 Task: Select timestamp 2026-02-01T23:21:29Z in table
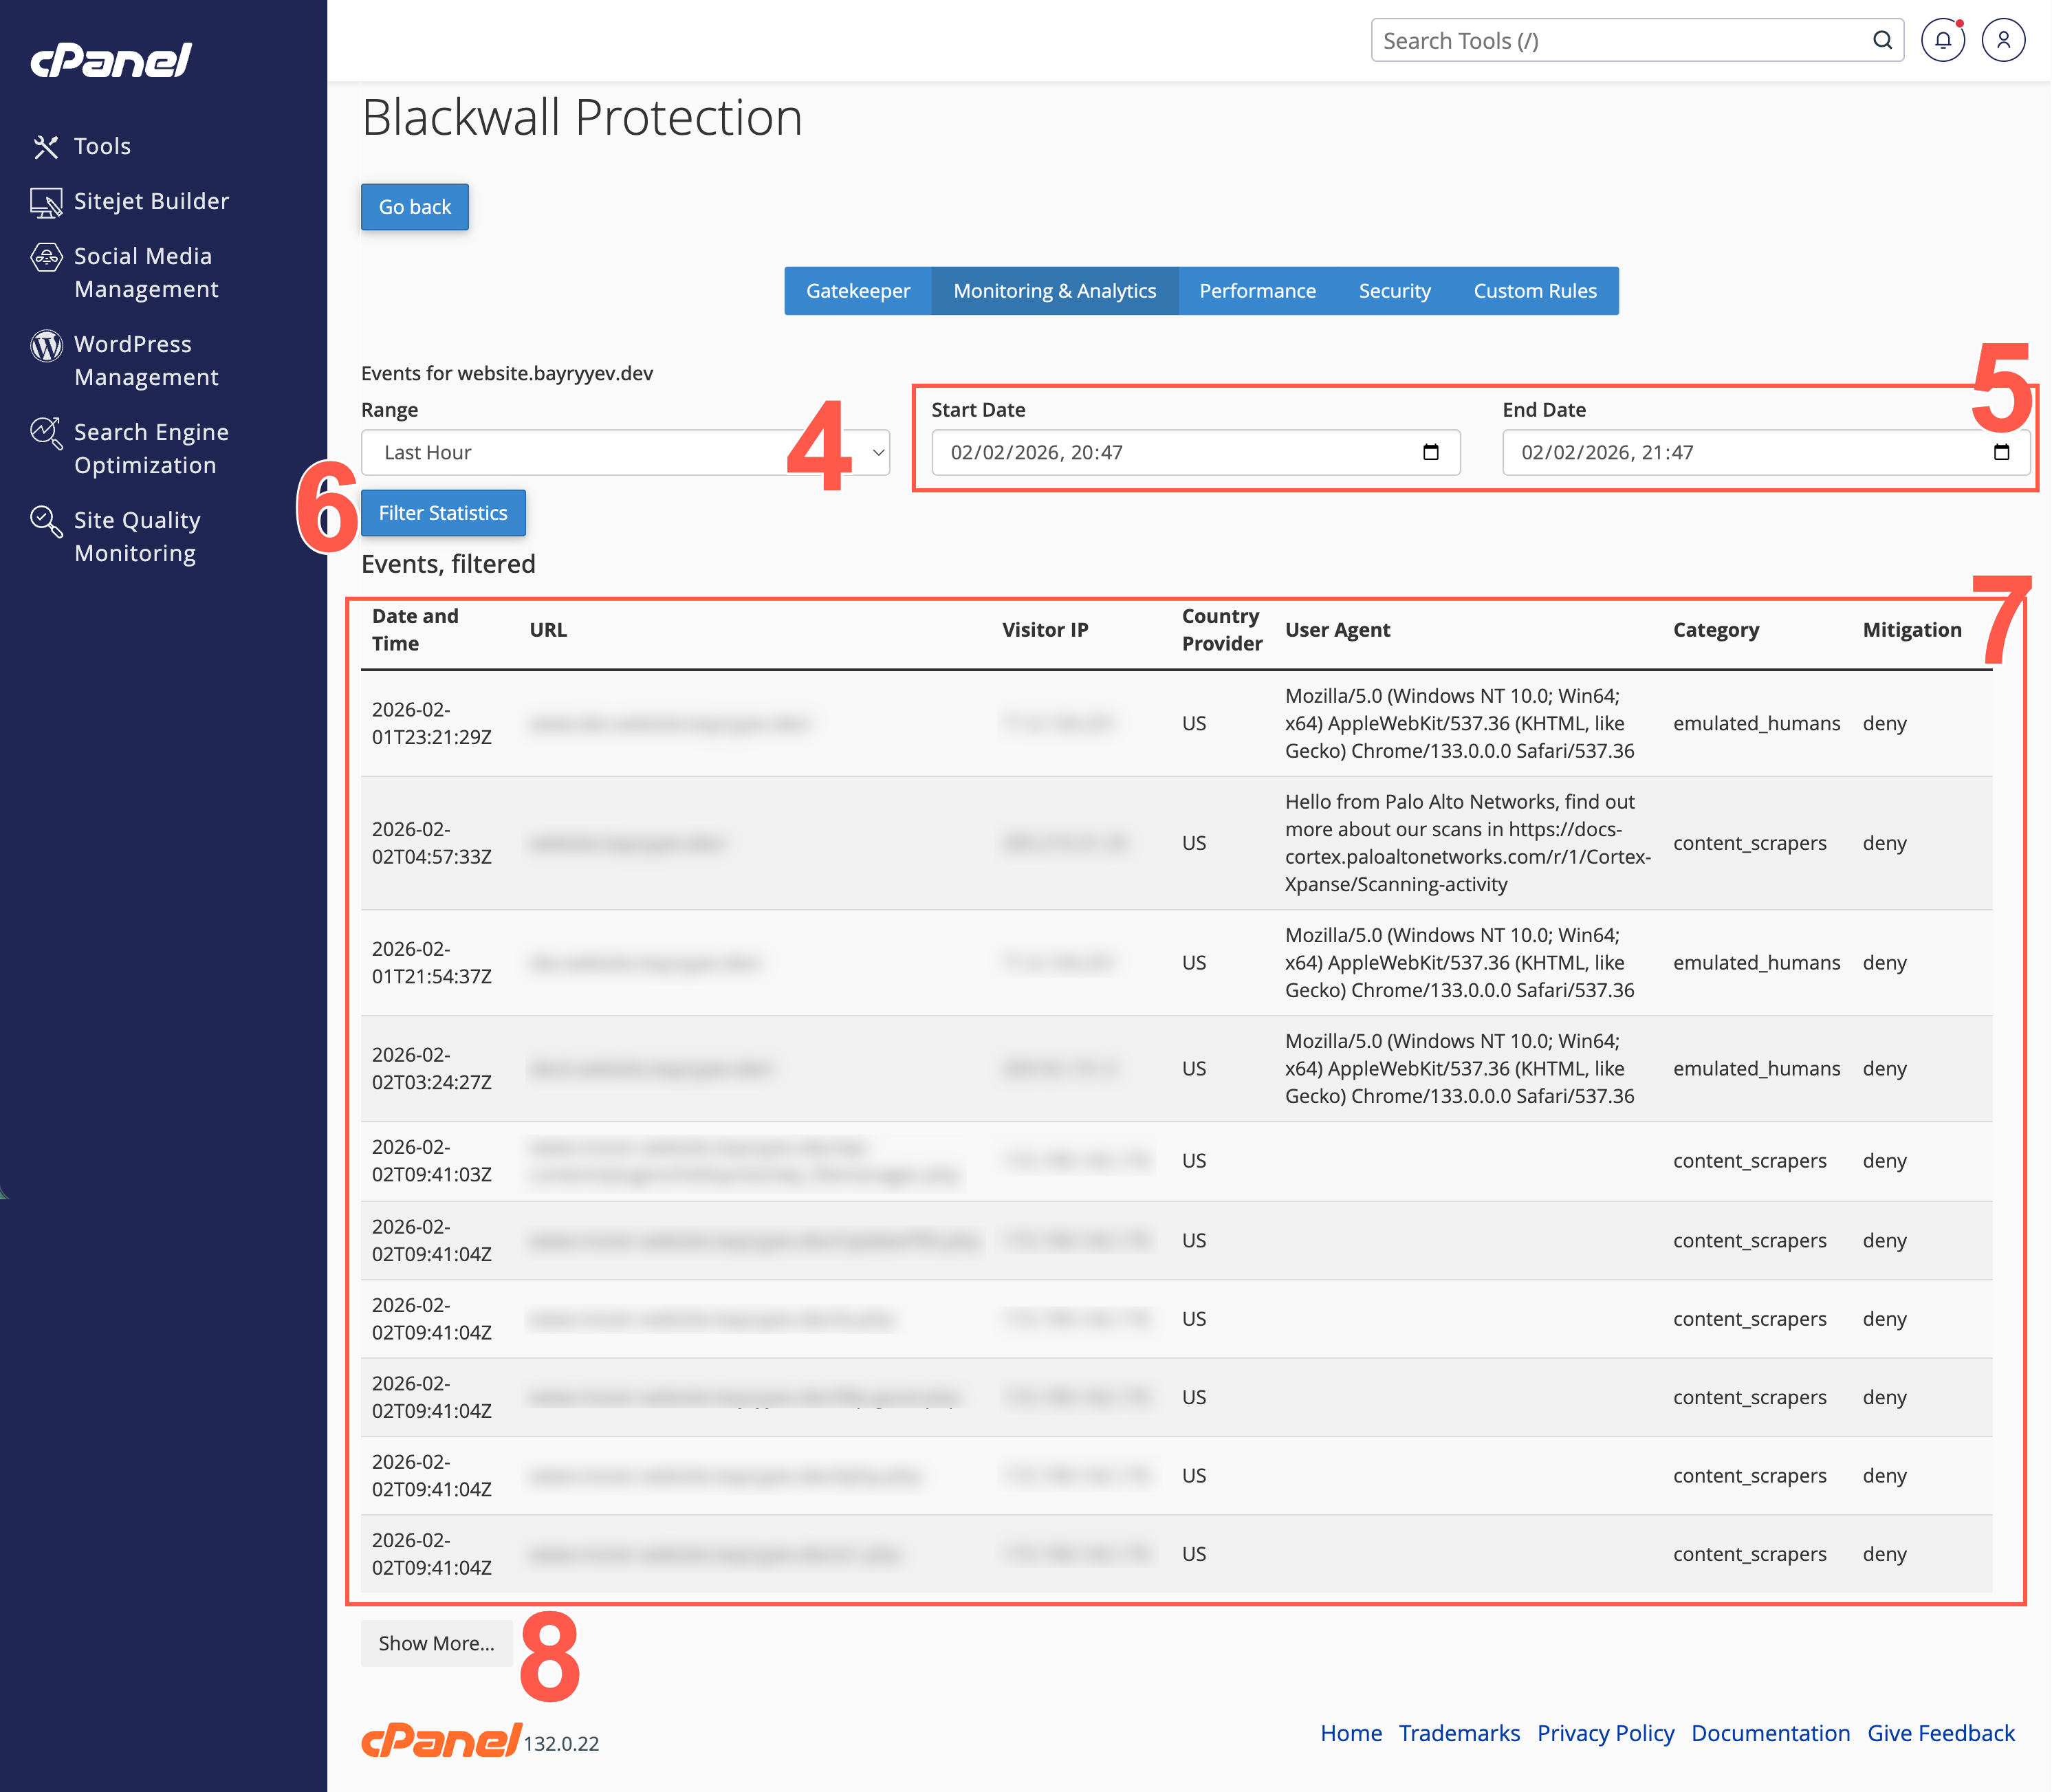pyautogui.click(x=432, y=723)
